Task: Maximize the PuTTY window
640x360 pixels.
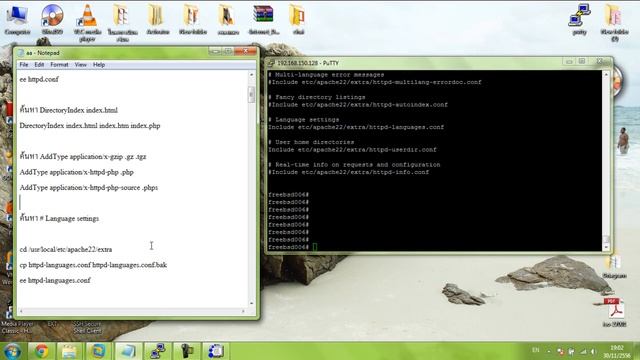Action: [582, 61]
